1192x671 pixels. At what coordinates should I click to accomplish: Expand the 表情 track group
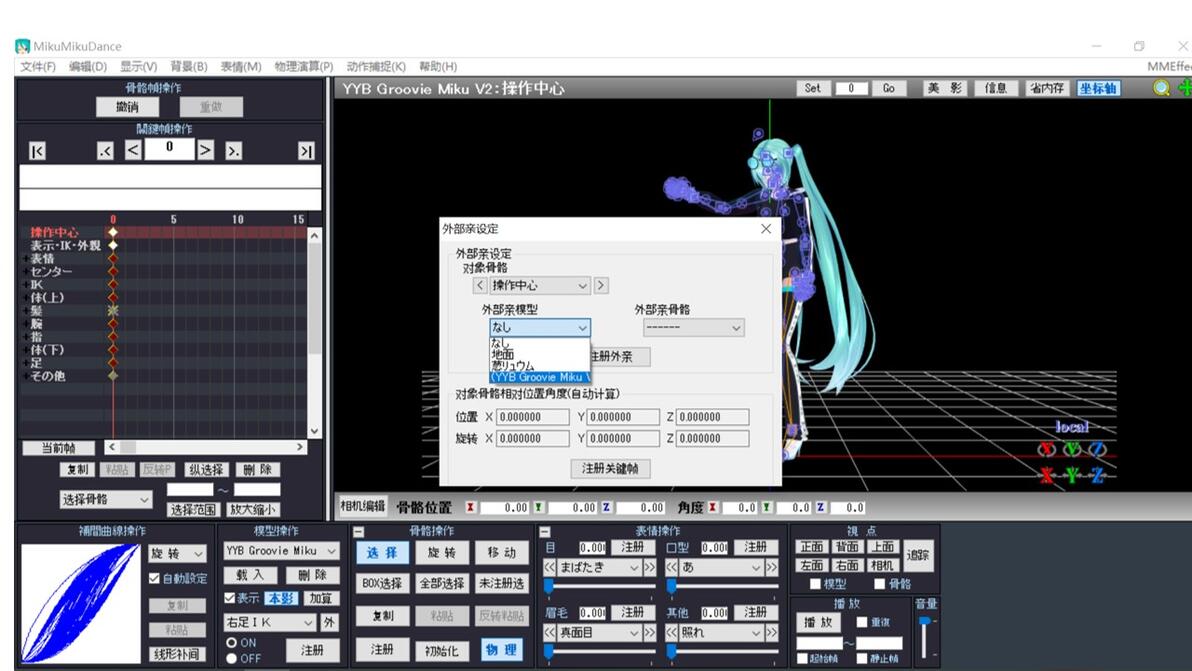(26, 258)
